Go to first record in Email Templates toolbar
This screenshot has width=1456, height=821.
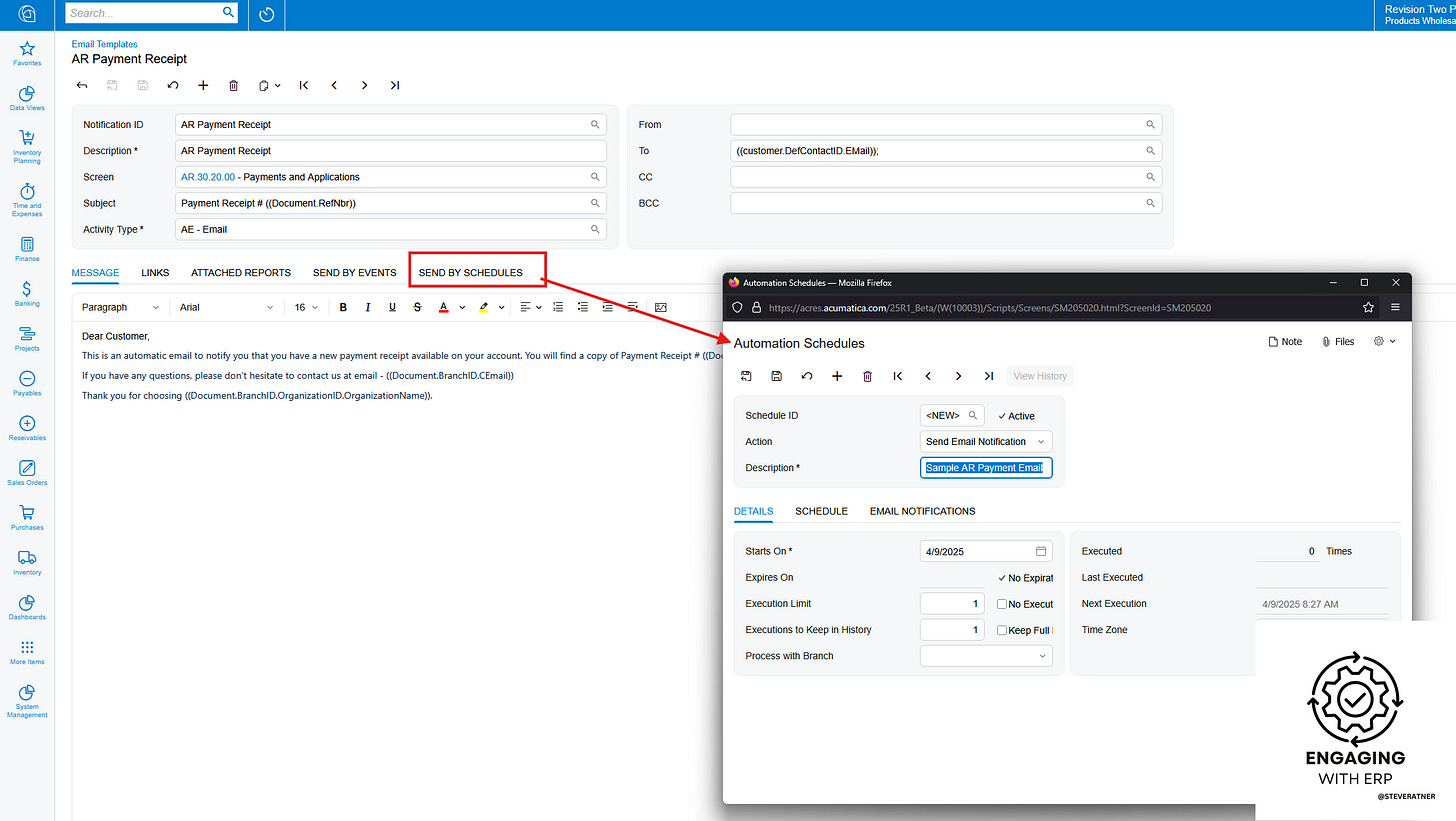pos(304,86)
